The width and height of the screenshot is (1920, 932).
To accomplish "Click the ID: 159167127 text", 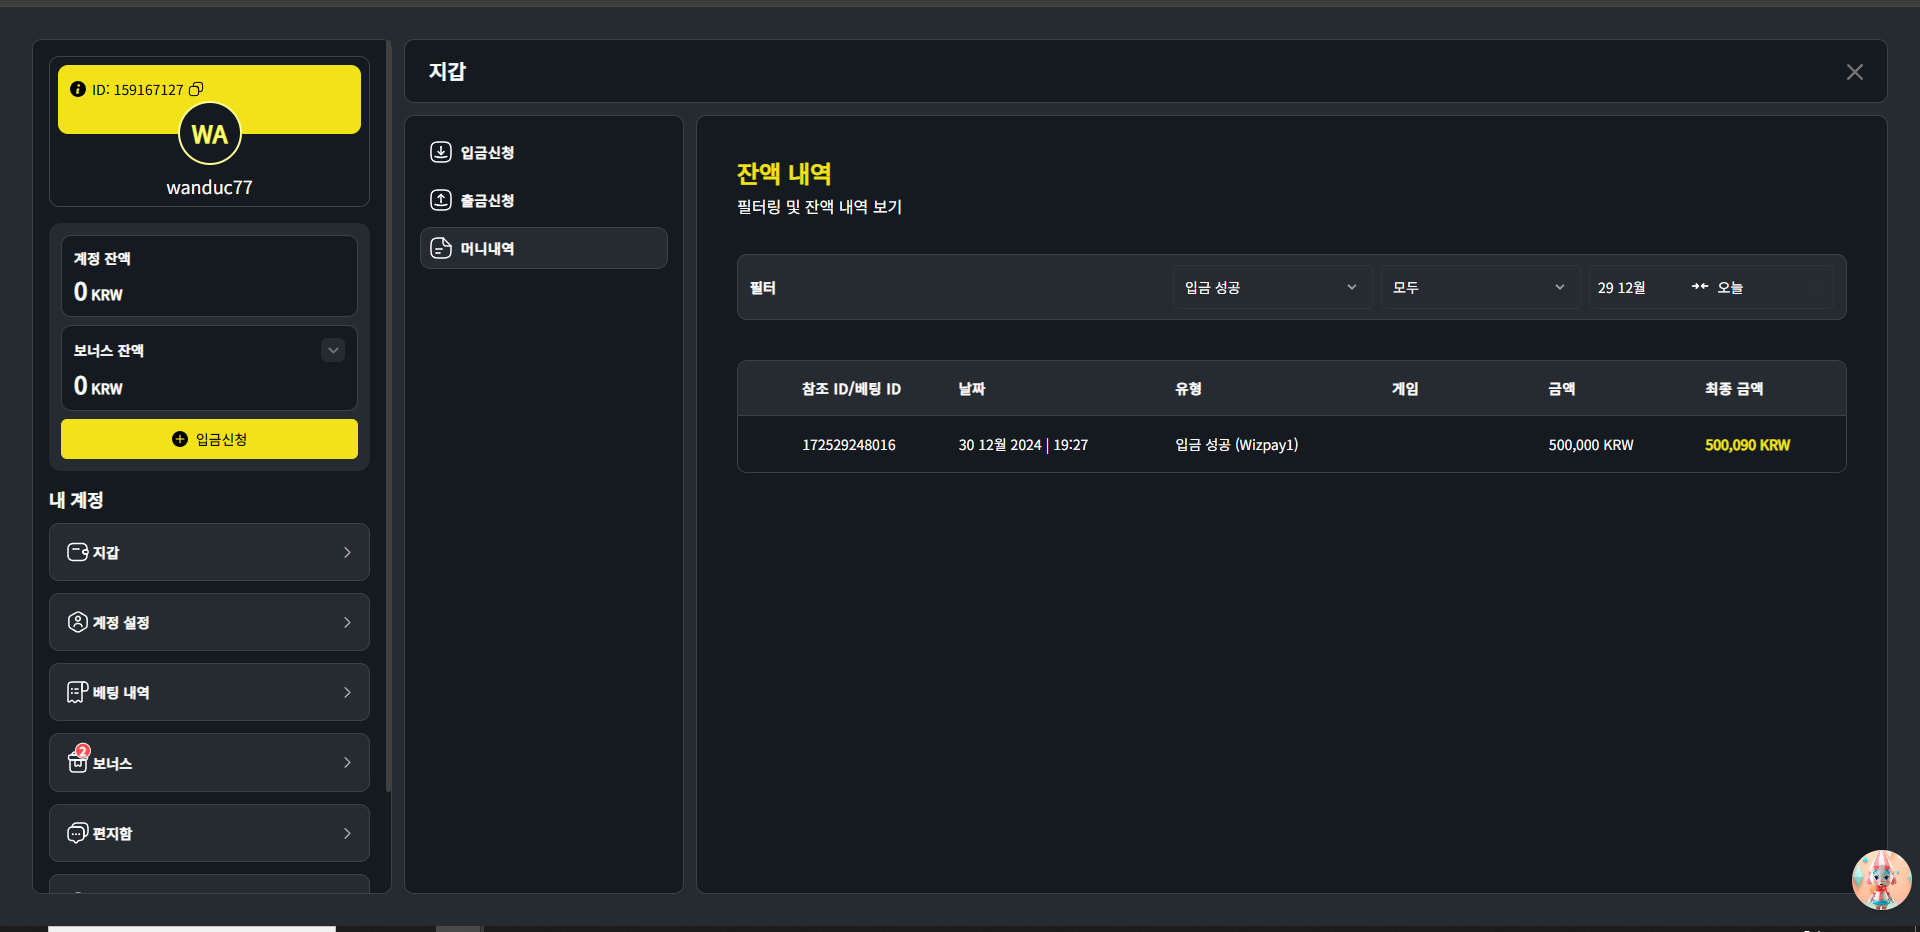I will pos(138,89).
